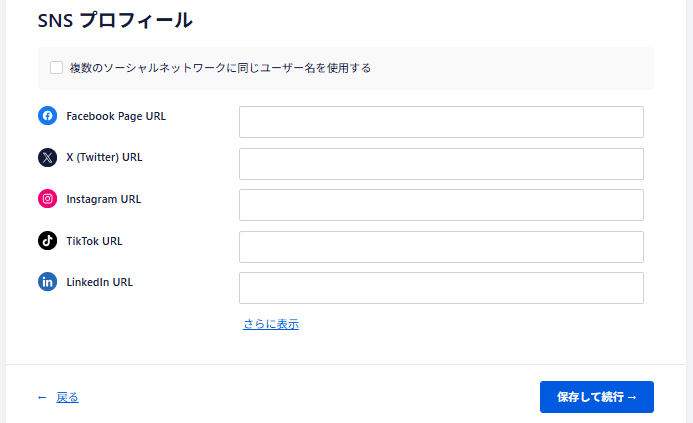
Task: Click the TikTok logo icon
Action: (x=47, y=241)
